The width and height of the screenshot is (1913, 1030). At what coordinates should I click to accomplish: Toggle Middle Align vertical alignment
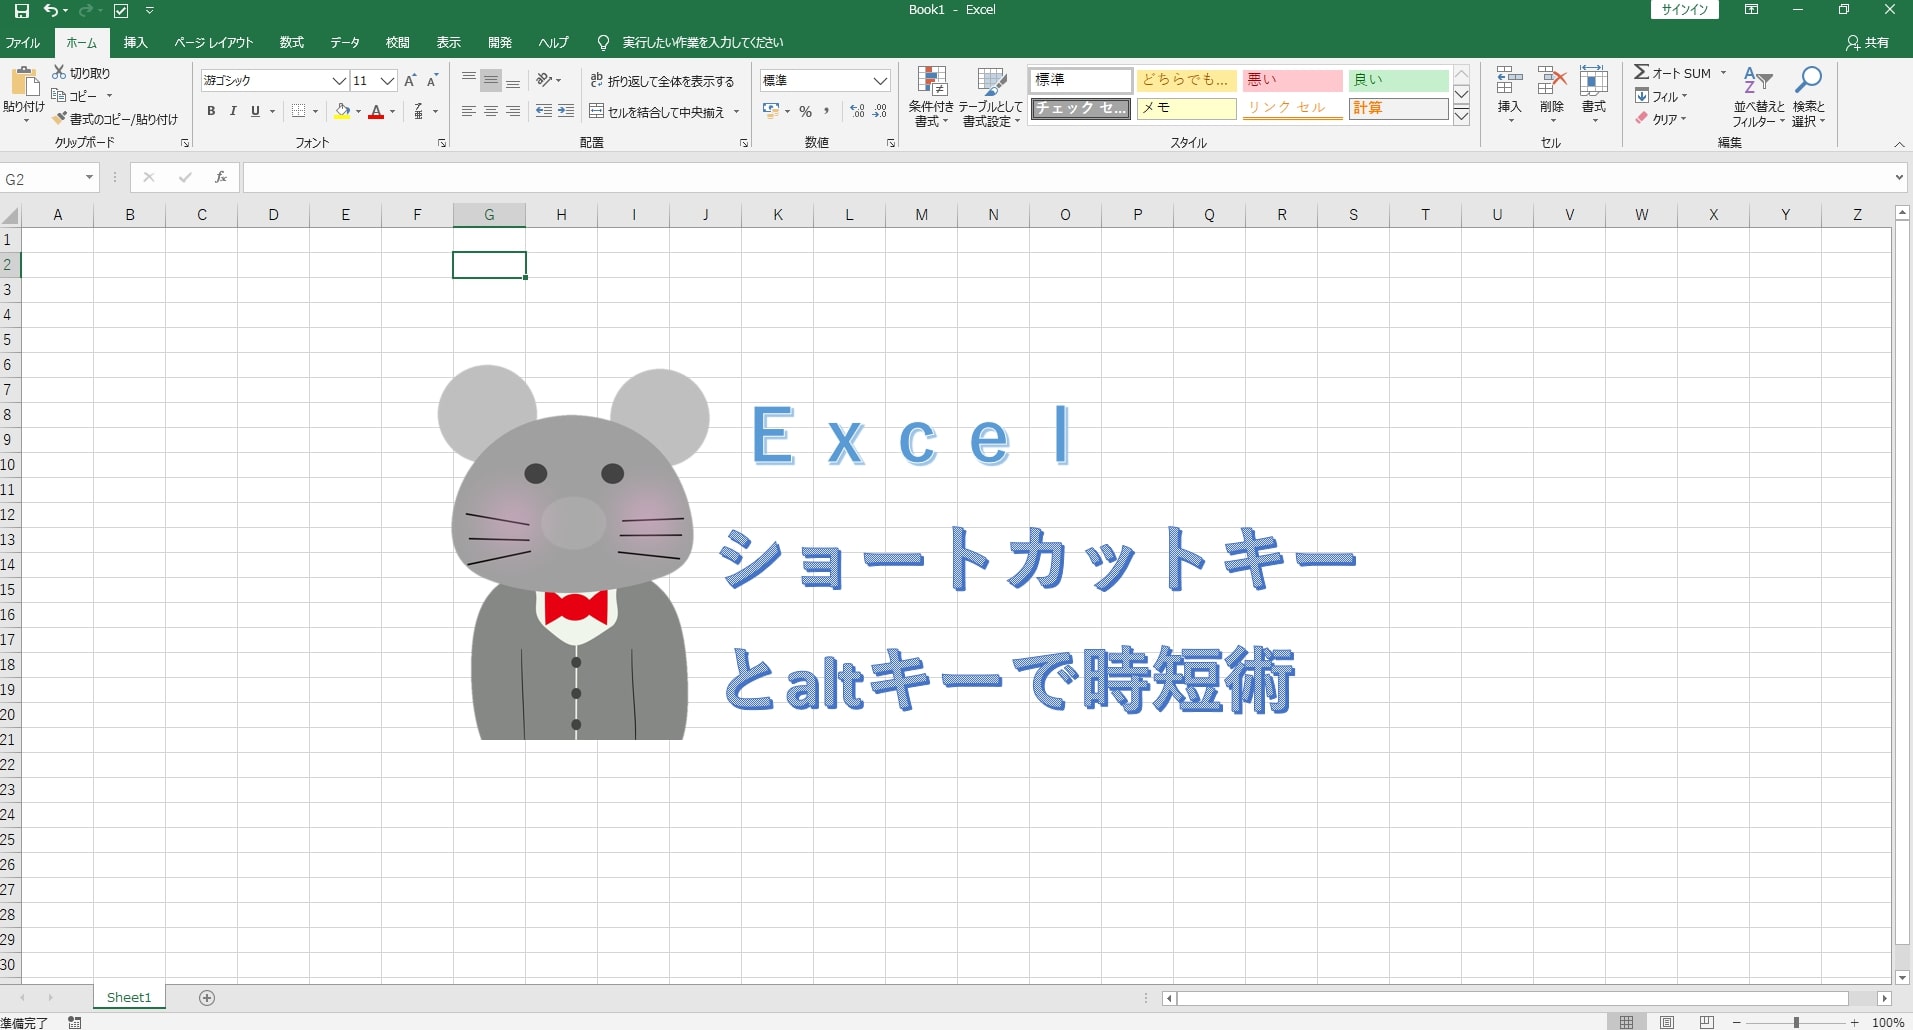490,80
